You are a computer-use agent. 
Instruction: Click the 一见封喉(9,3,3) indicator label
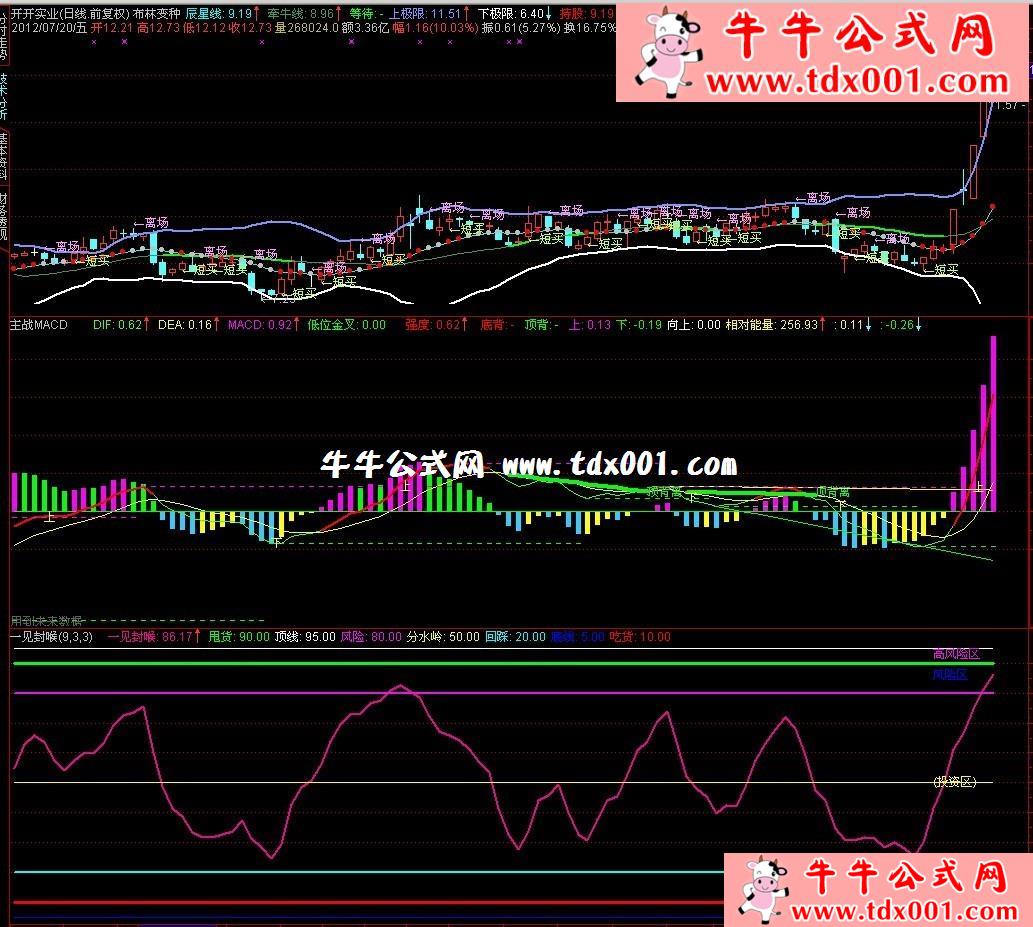51,636
